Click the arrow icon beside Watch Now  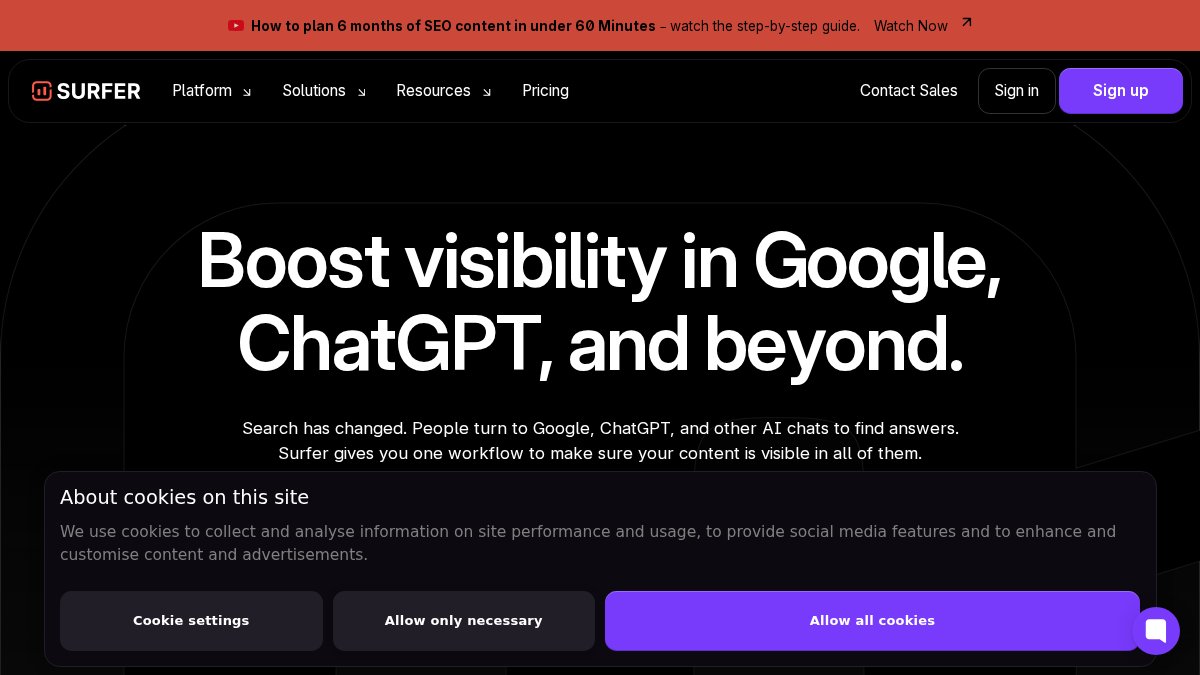pyautogui.click(x=966, y=22)
